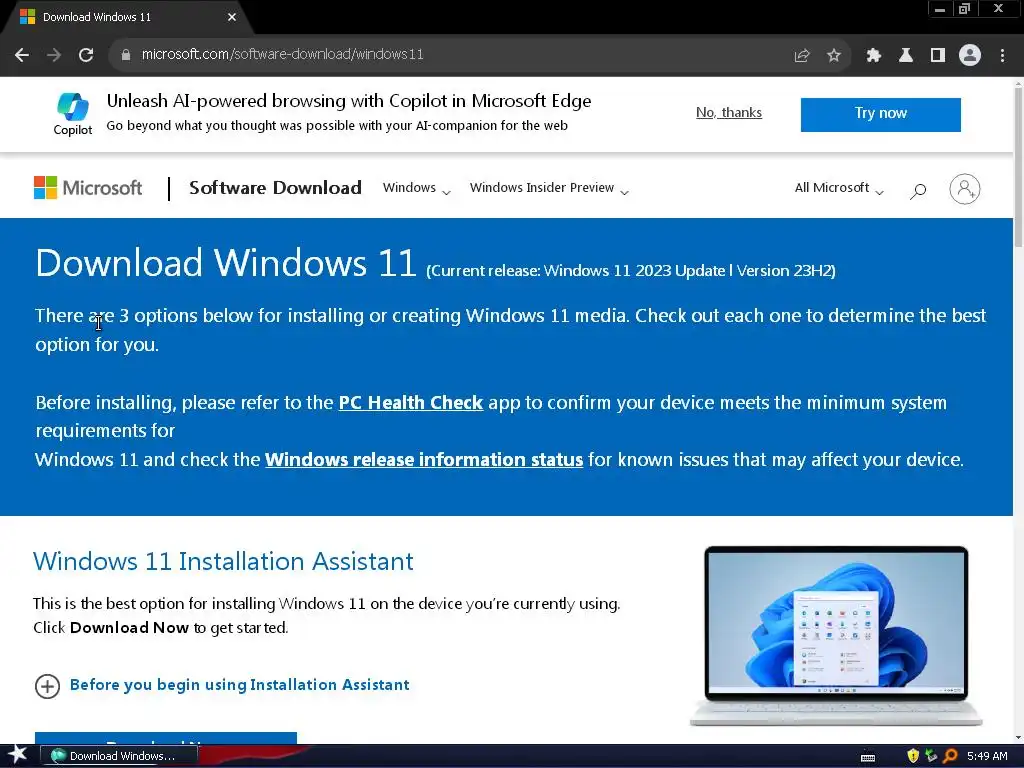This screenshot has height=768, width=1024.
Task: Expand the Windows Insider Preview menu
Action: pos(549,188)
